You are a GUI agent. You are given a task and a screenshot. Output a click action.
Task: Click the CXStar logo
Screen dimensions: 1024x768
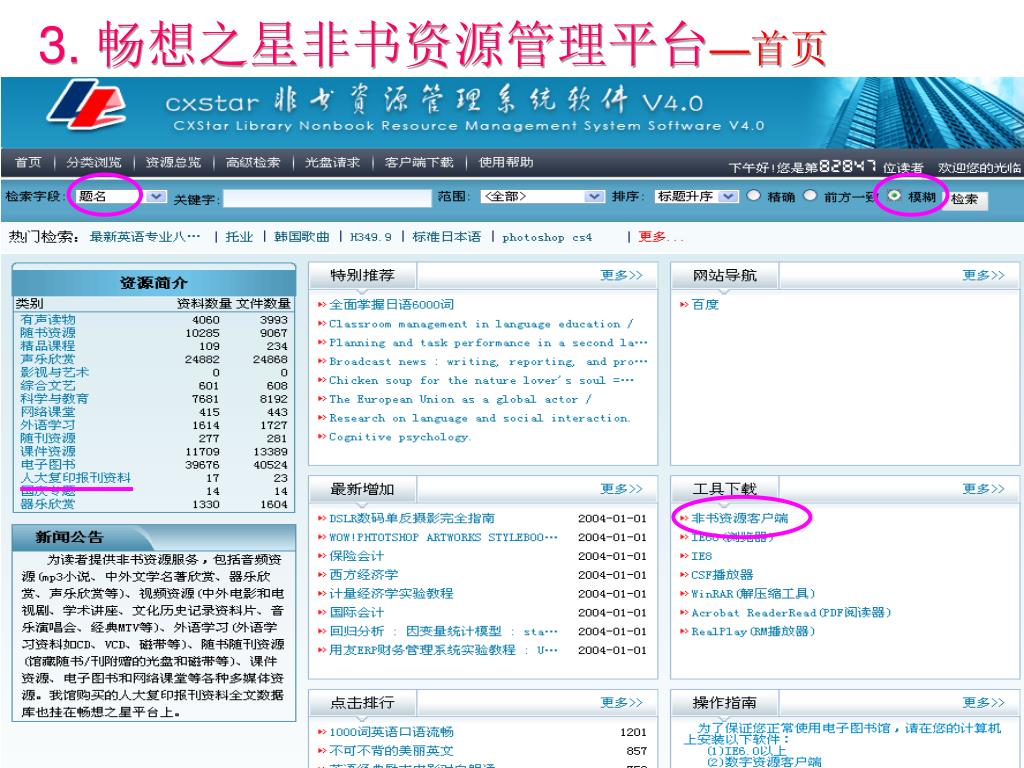pyautogui.click(x=87, y=104)
